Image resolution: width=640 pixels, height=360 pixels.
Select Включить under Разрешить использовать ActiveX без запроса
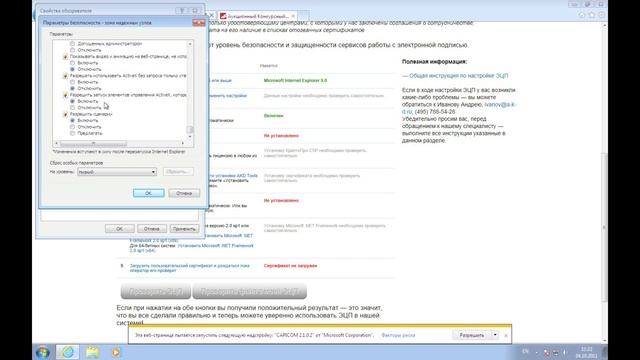[72, 82]
